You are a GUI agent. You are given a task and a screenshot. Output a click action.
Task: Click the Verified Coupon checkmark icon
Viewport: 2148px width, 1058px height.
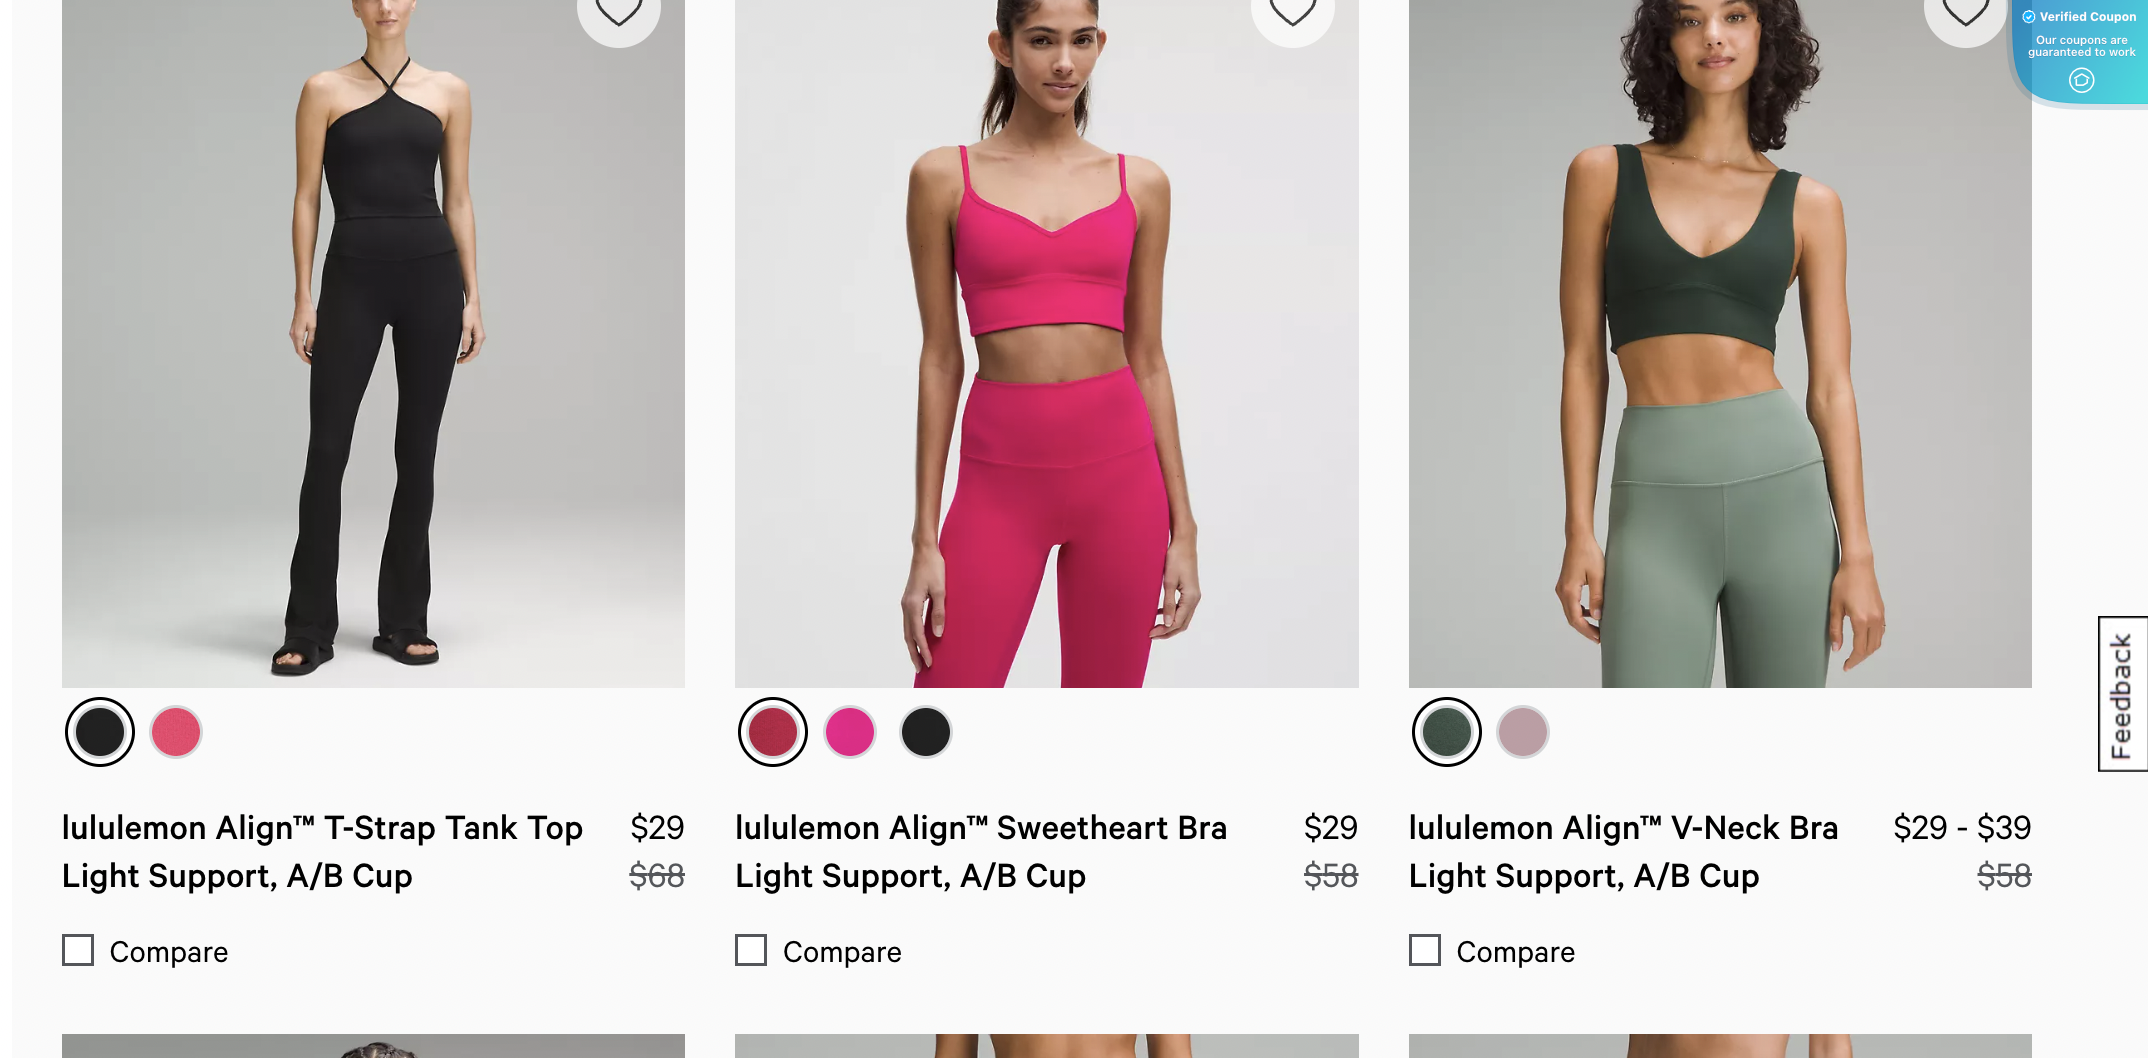2029,17
